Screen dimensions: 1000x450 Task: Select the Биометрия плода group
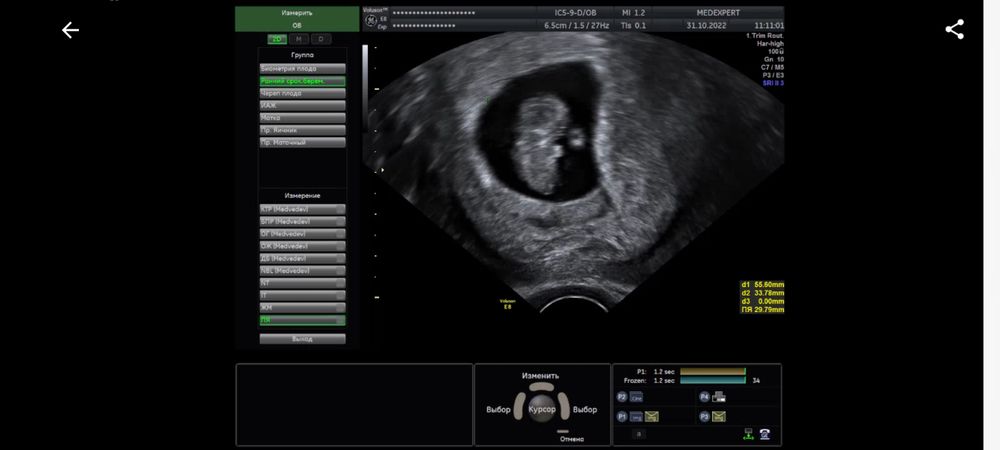coord(302,69)
